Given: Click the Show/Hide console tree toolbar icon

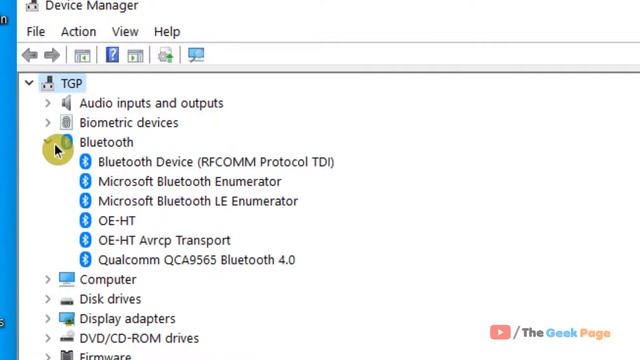Looking at the screenshot, I should [82, 56].
